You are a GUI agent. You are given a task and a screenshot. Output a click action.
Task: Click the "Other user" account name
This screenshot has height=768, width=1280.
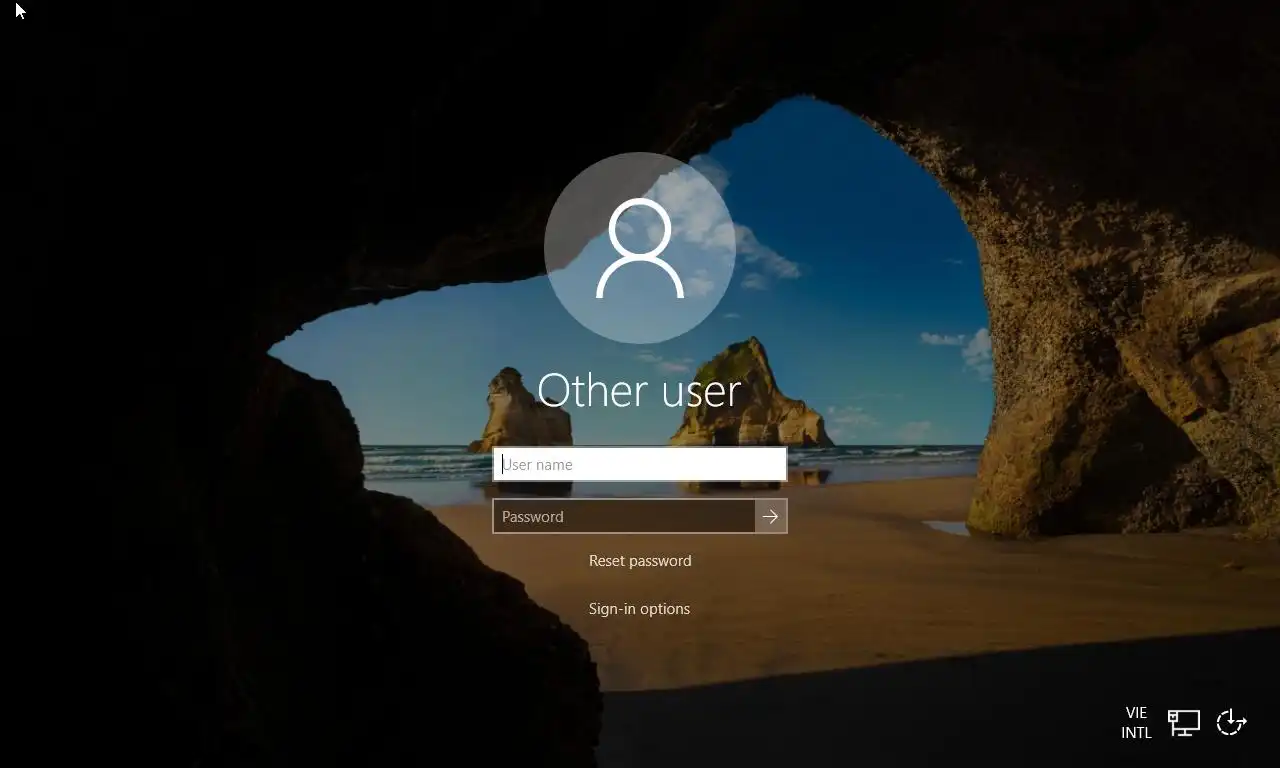640,390
